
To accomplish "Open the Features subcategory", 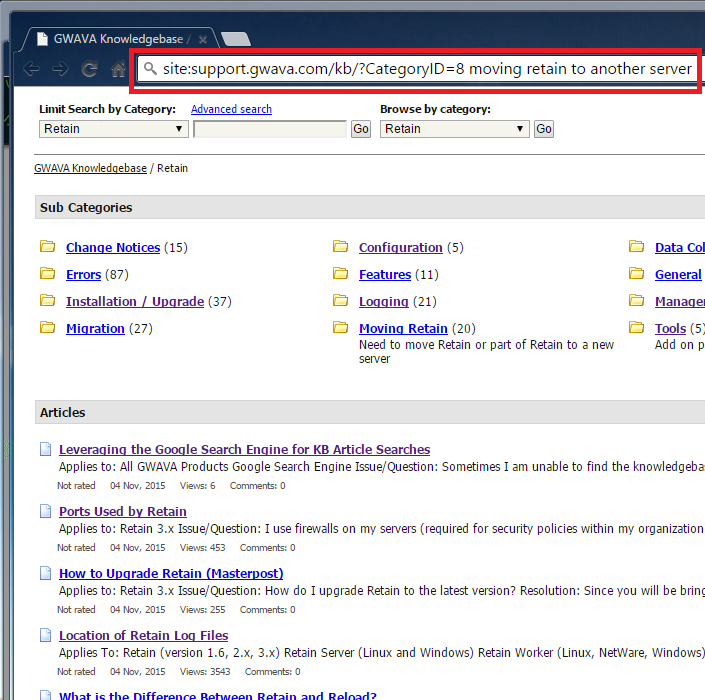I will click(385, 275).
